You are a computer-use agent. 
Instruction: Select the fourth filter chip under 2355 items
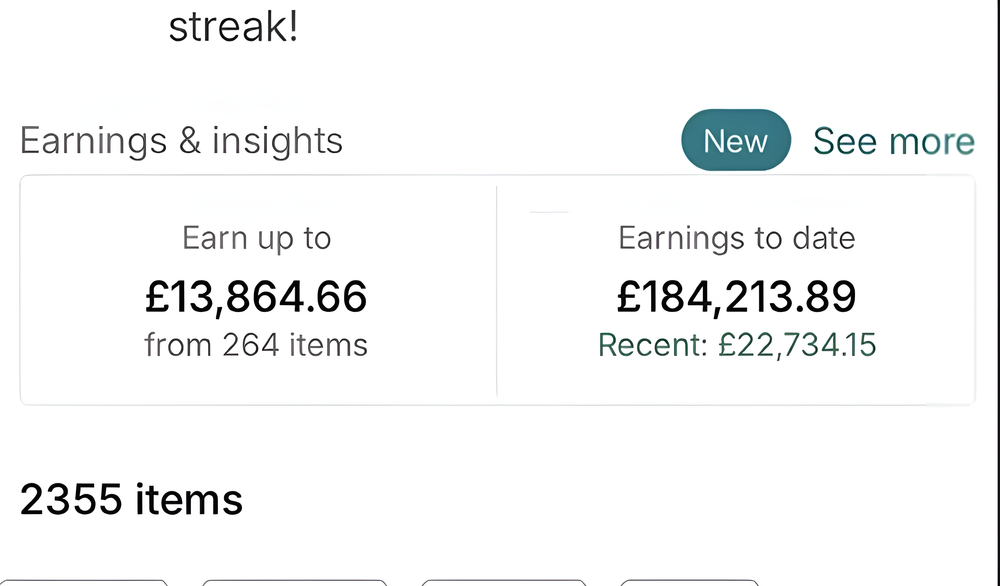(x=689, y=581)
